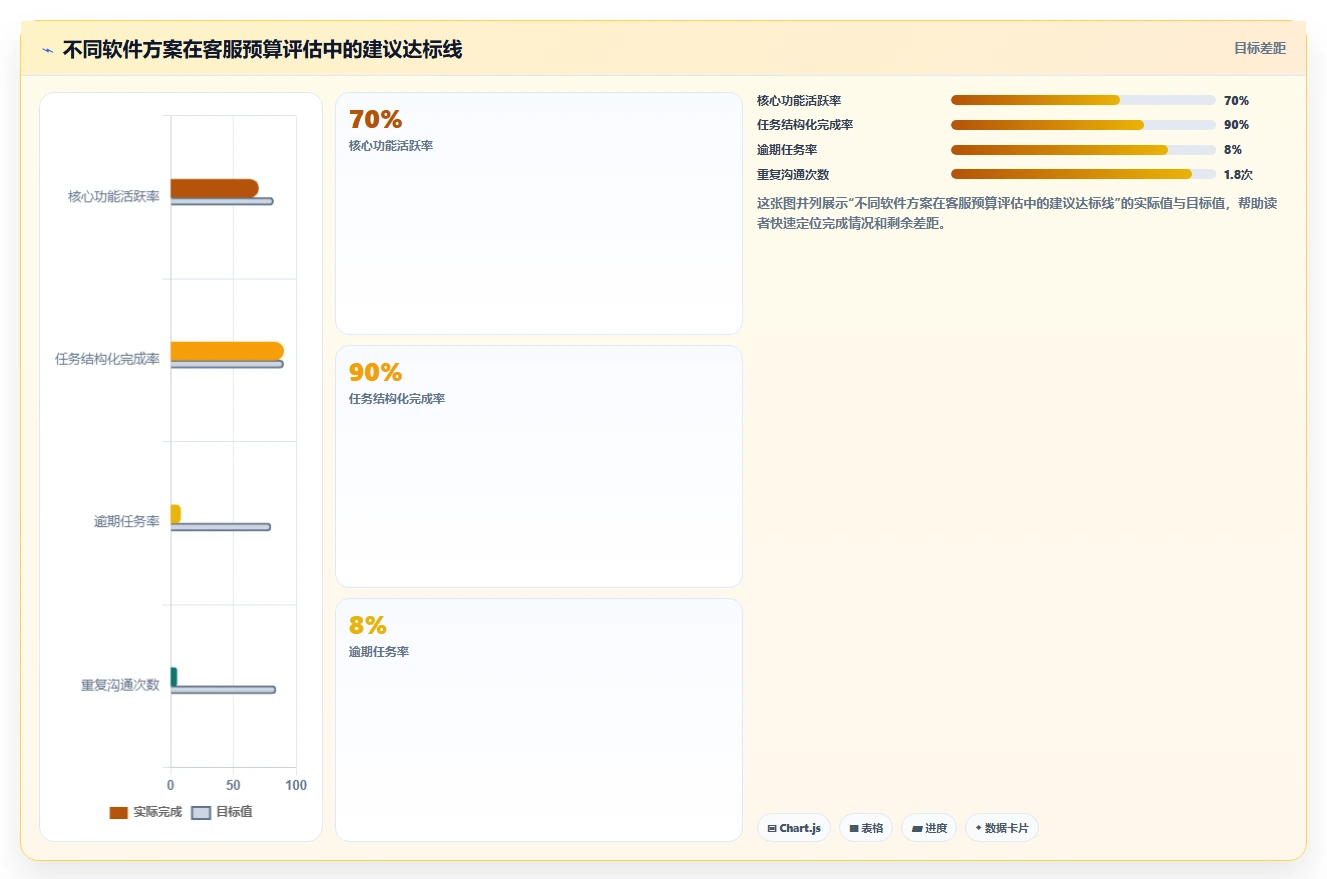Click the 进度 tag chip

tap(929, 828)
